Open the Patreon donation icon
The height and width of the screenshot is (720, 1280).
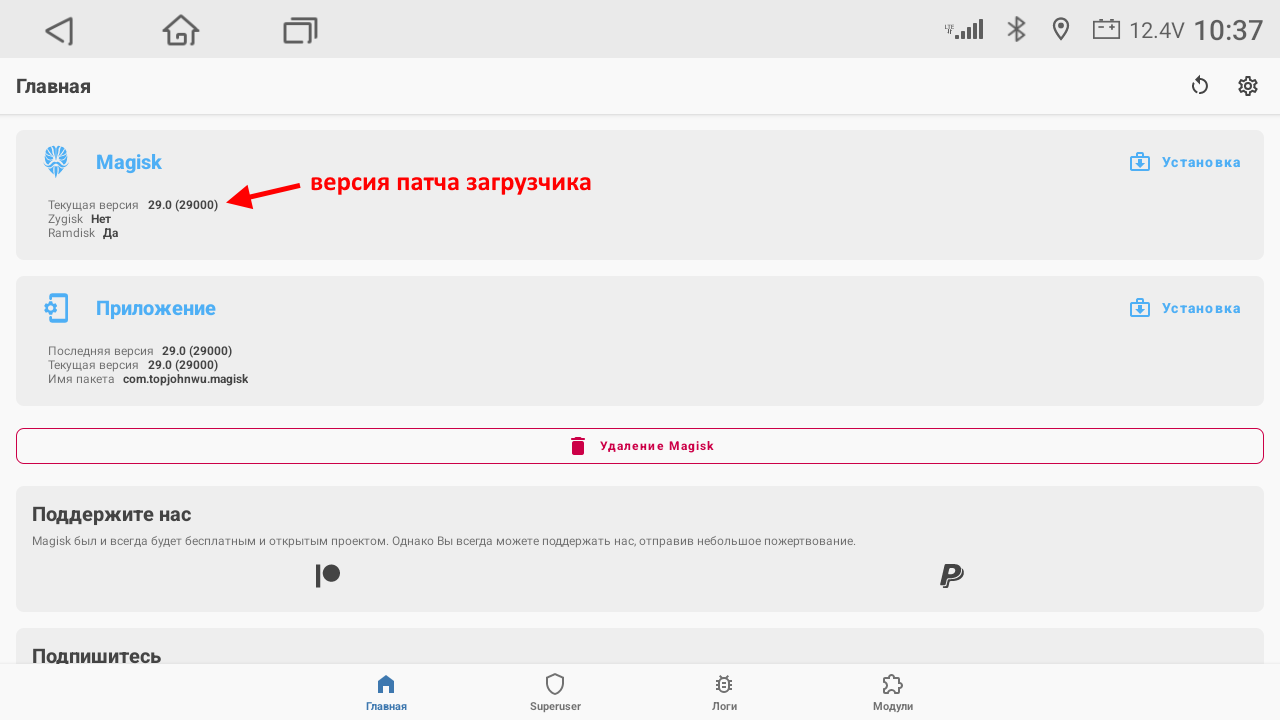pos(328,576)
